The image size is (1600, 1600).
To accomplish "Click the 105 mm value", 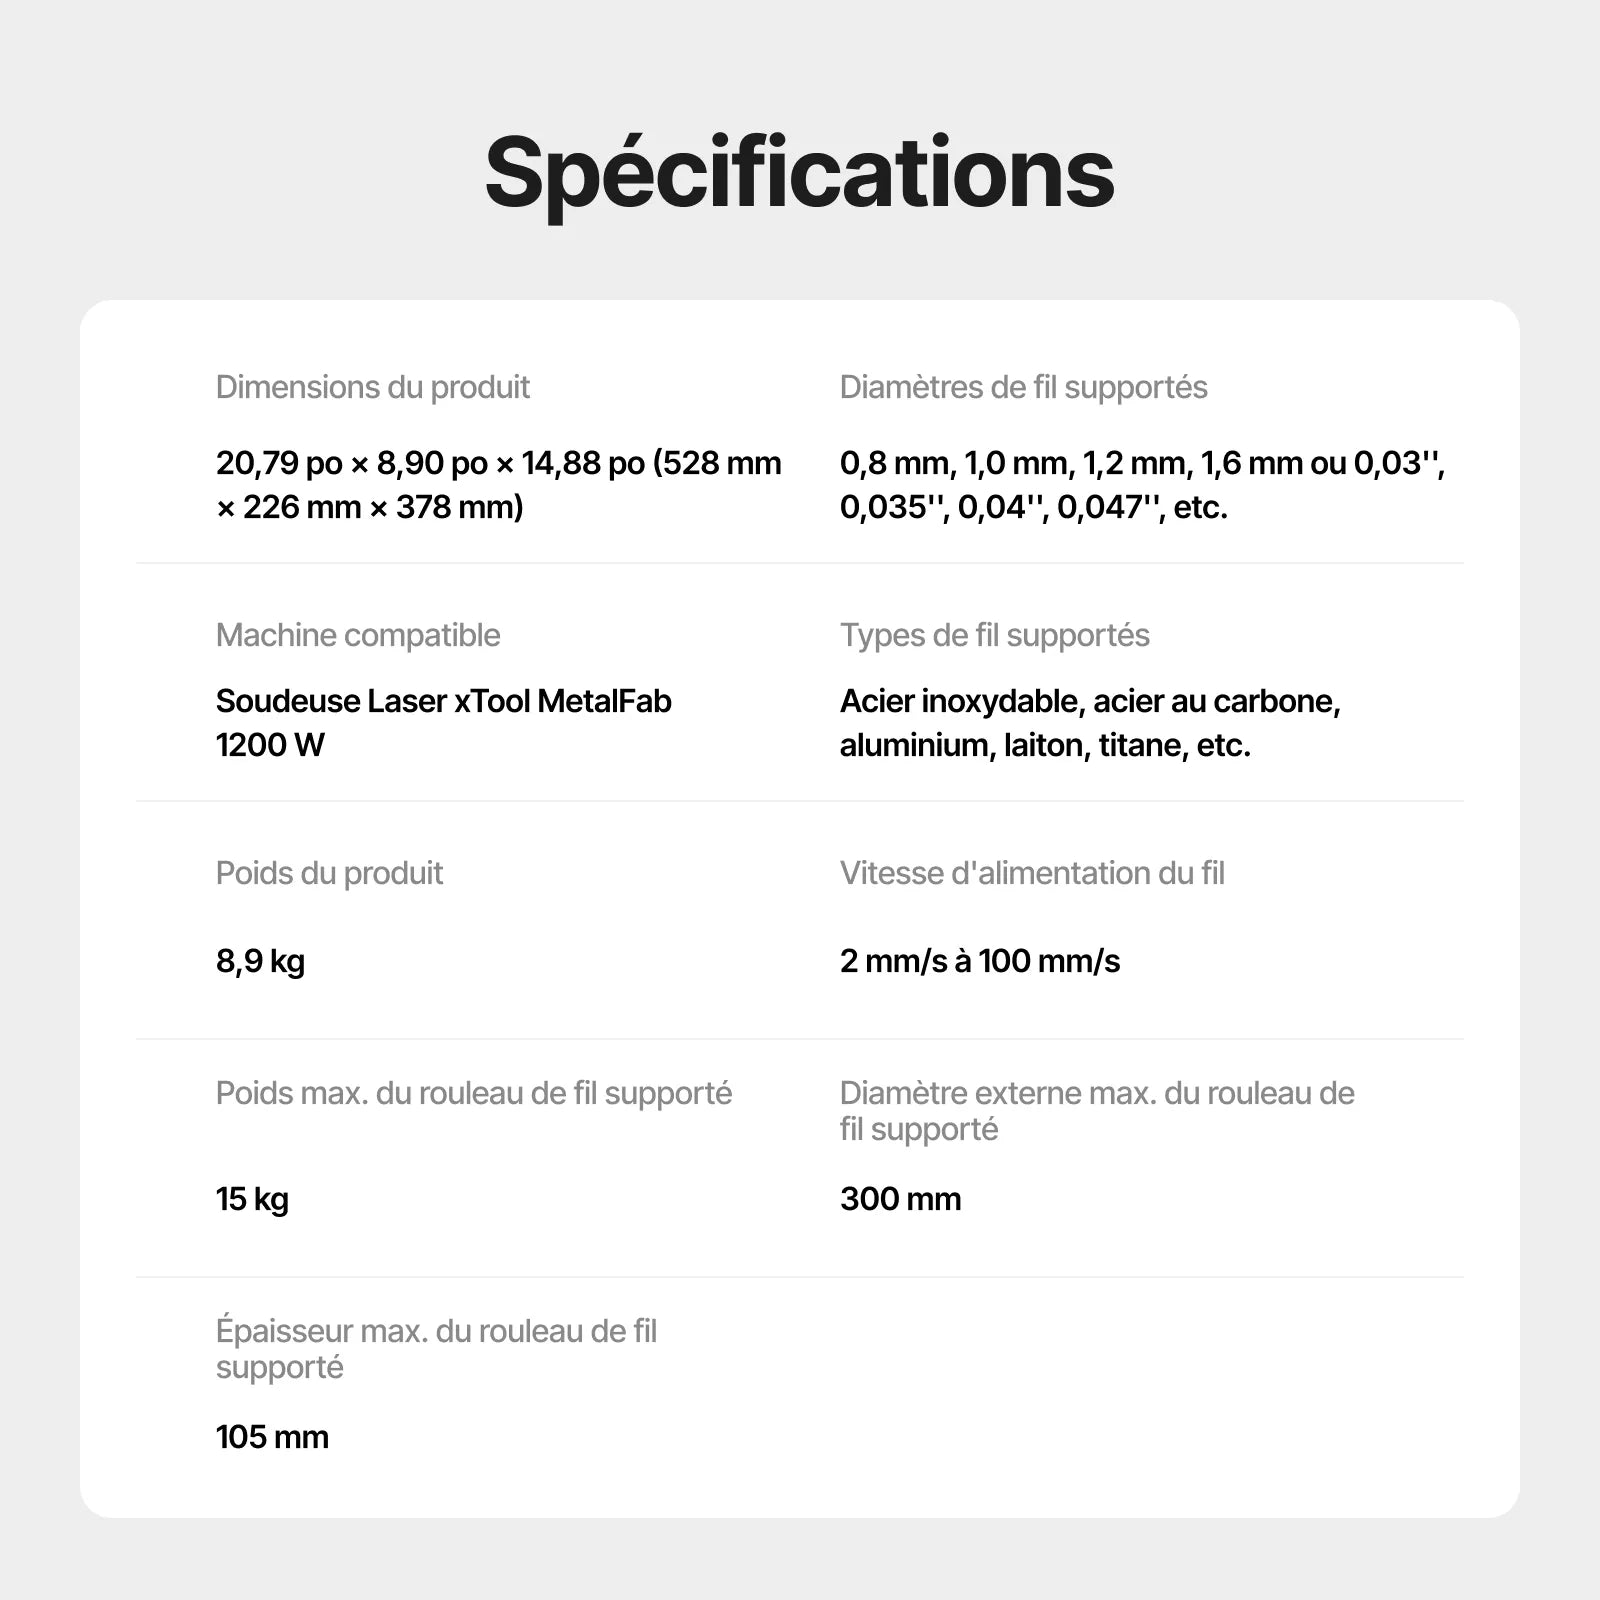I will coord(272,1437).
